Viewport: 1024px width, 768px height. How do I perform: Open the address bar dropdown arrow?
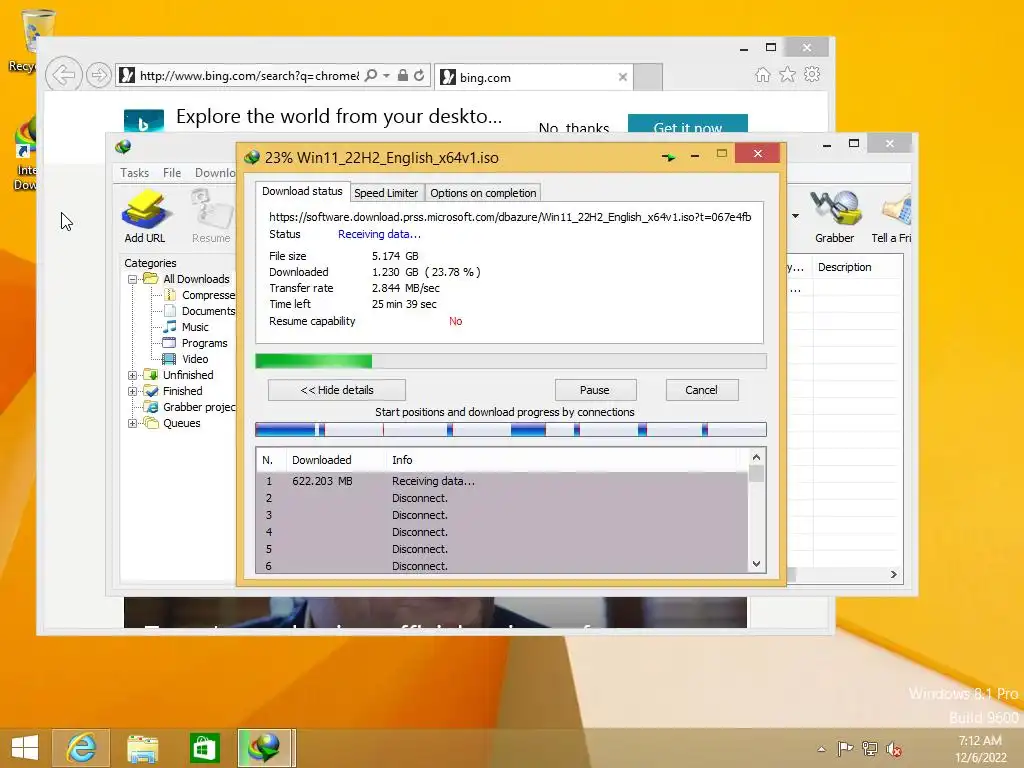387,76
